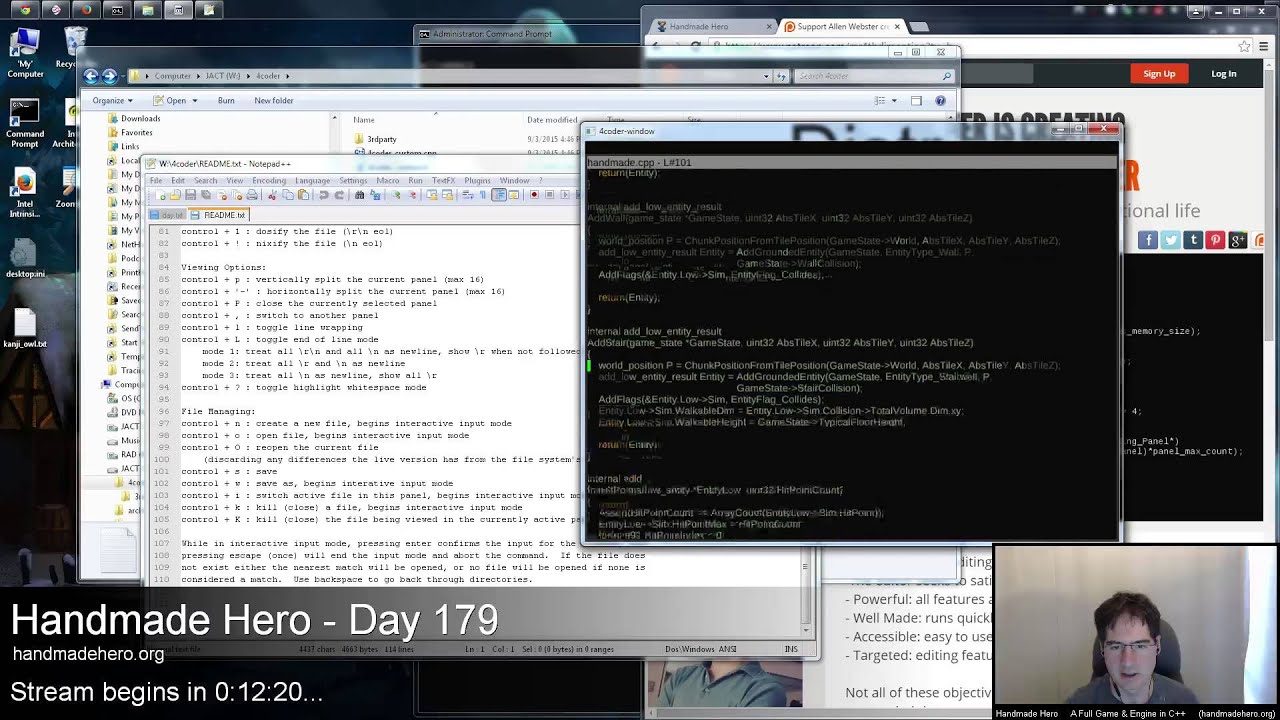Open Notepad++ File menu
The height and width of the screenshot is (720, 1280).
(x=156, y=181)
